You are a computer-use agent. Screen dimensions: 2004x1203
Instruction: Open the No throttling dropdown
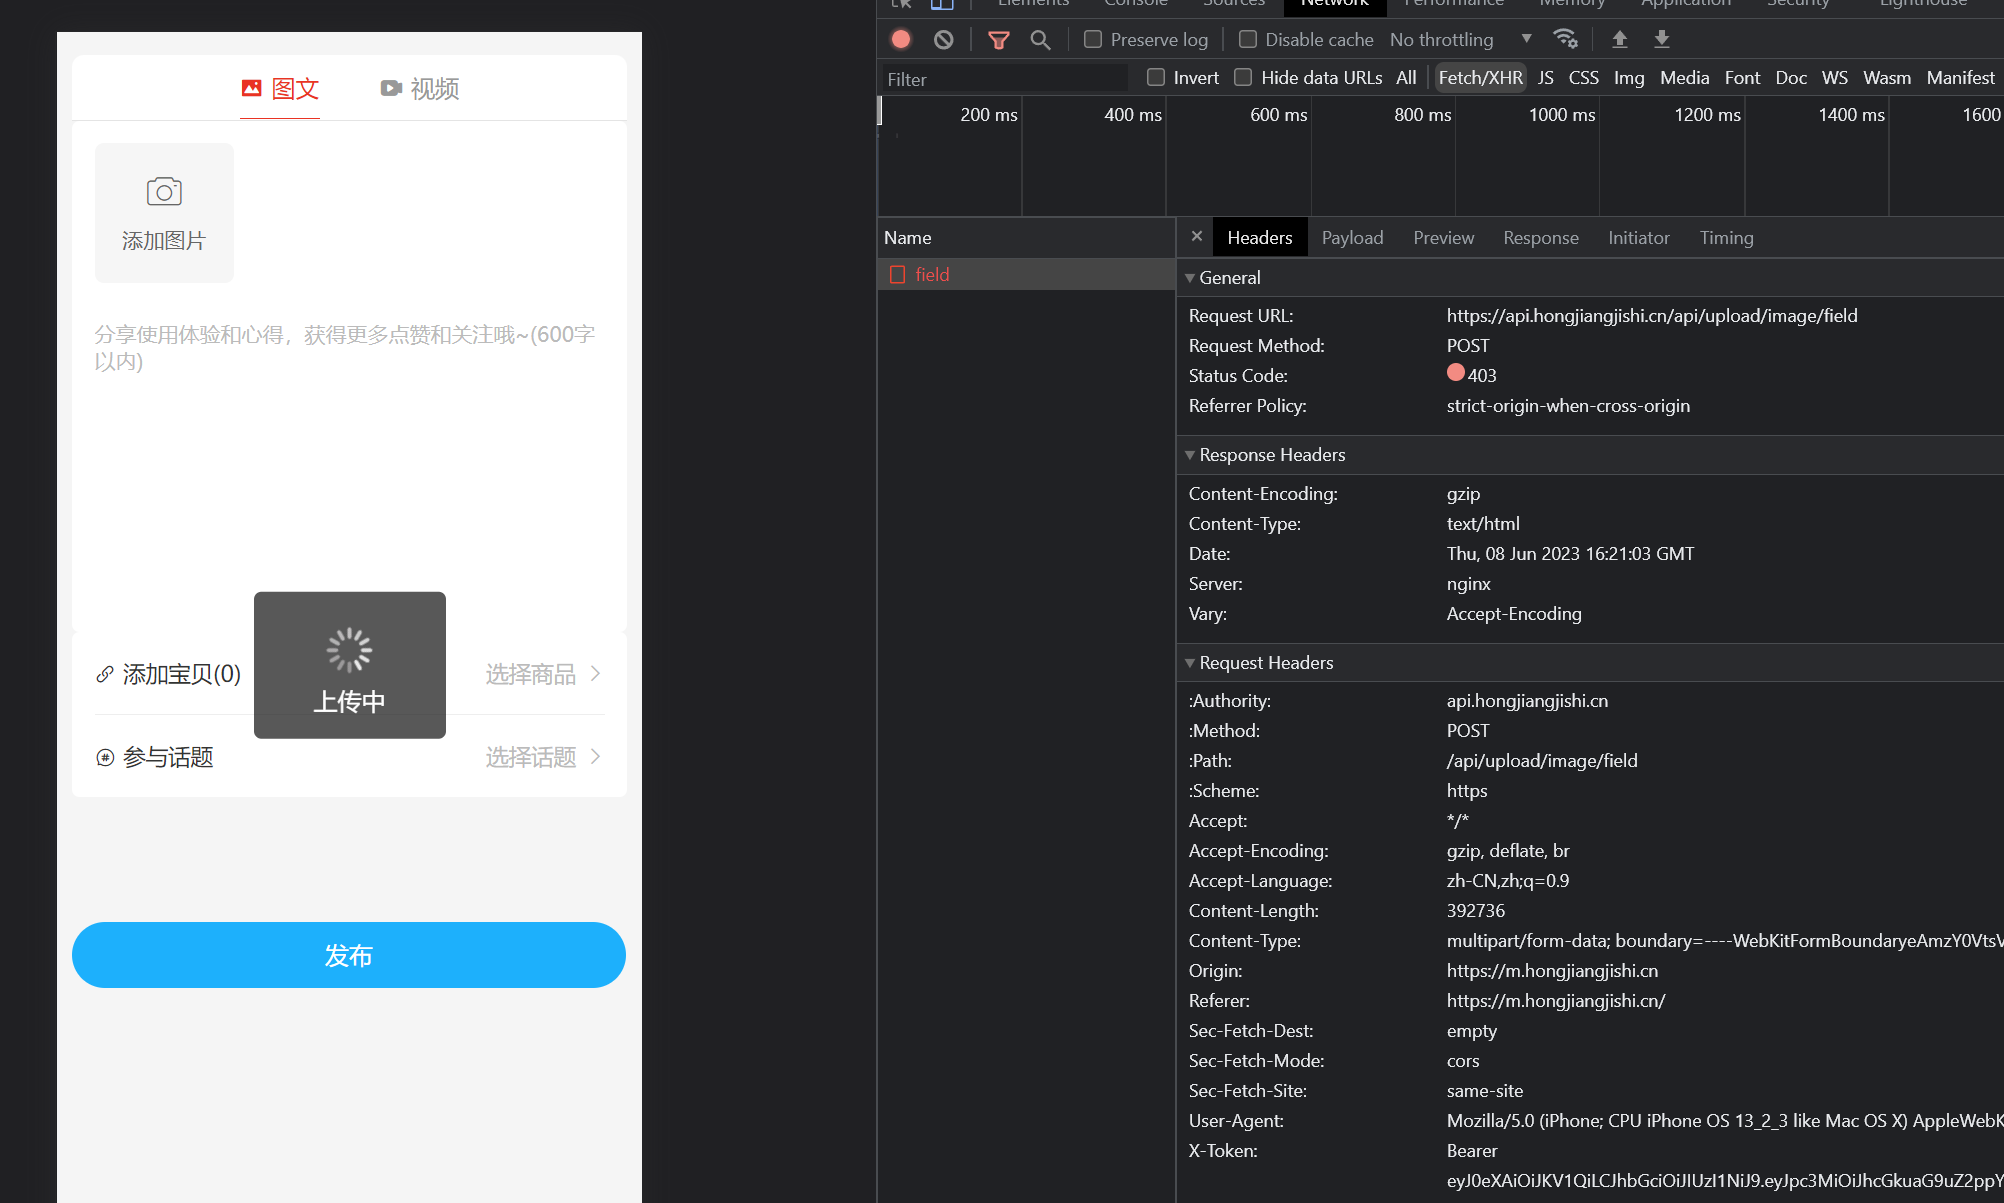(x=1460, y=39)
